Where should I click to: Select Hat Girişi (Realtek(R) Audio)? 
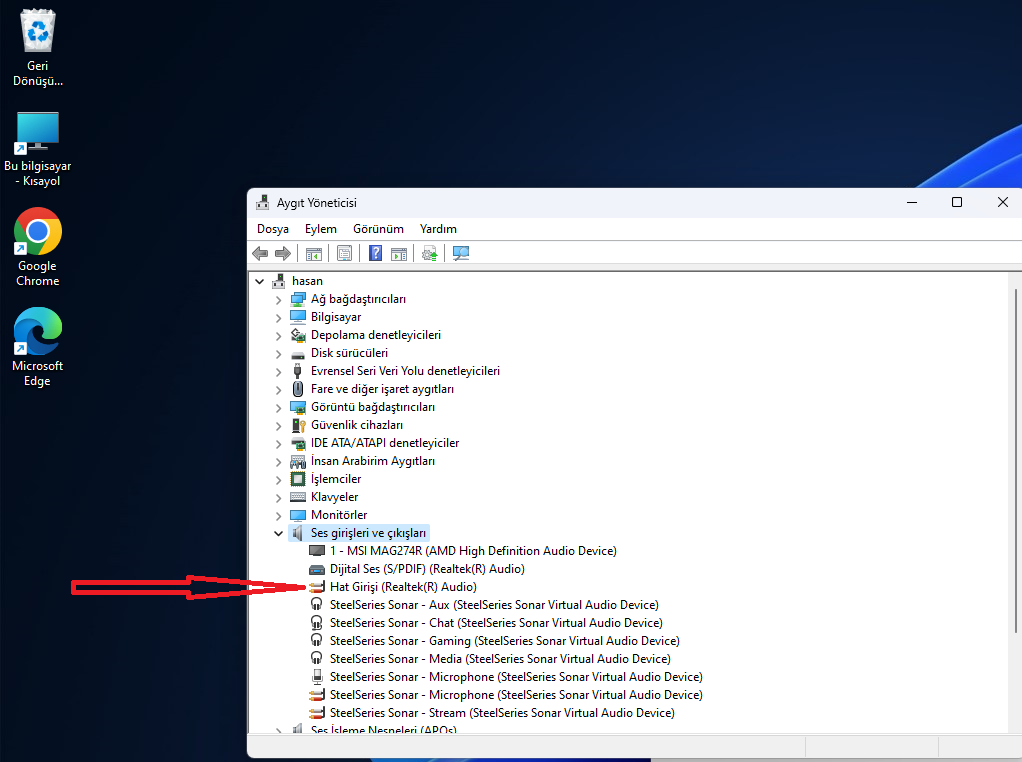(x=403, y=587)
